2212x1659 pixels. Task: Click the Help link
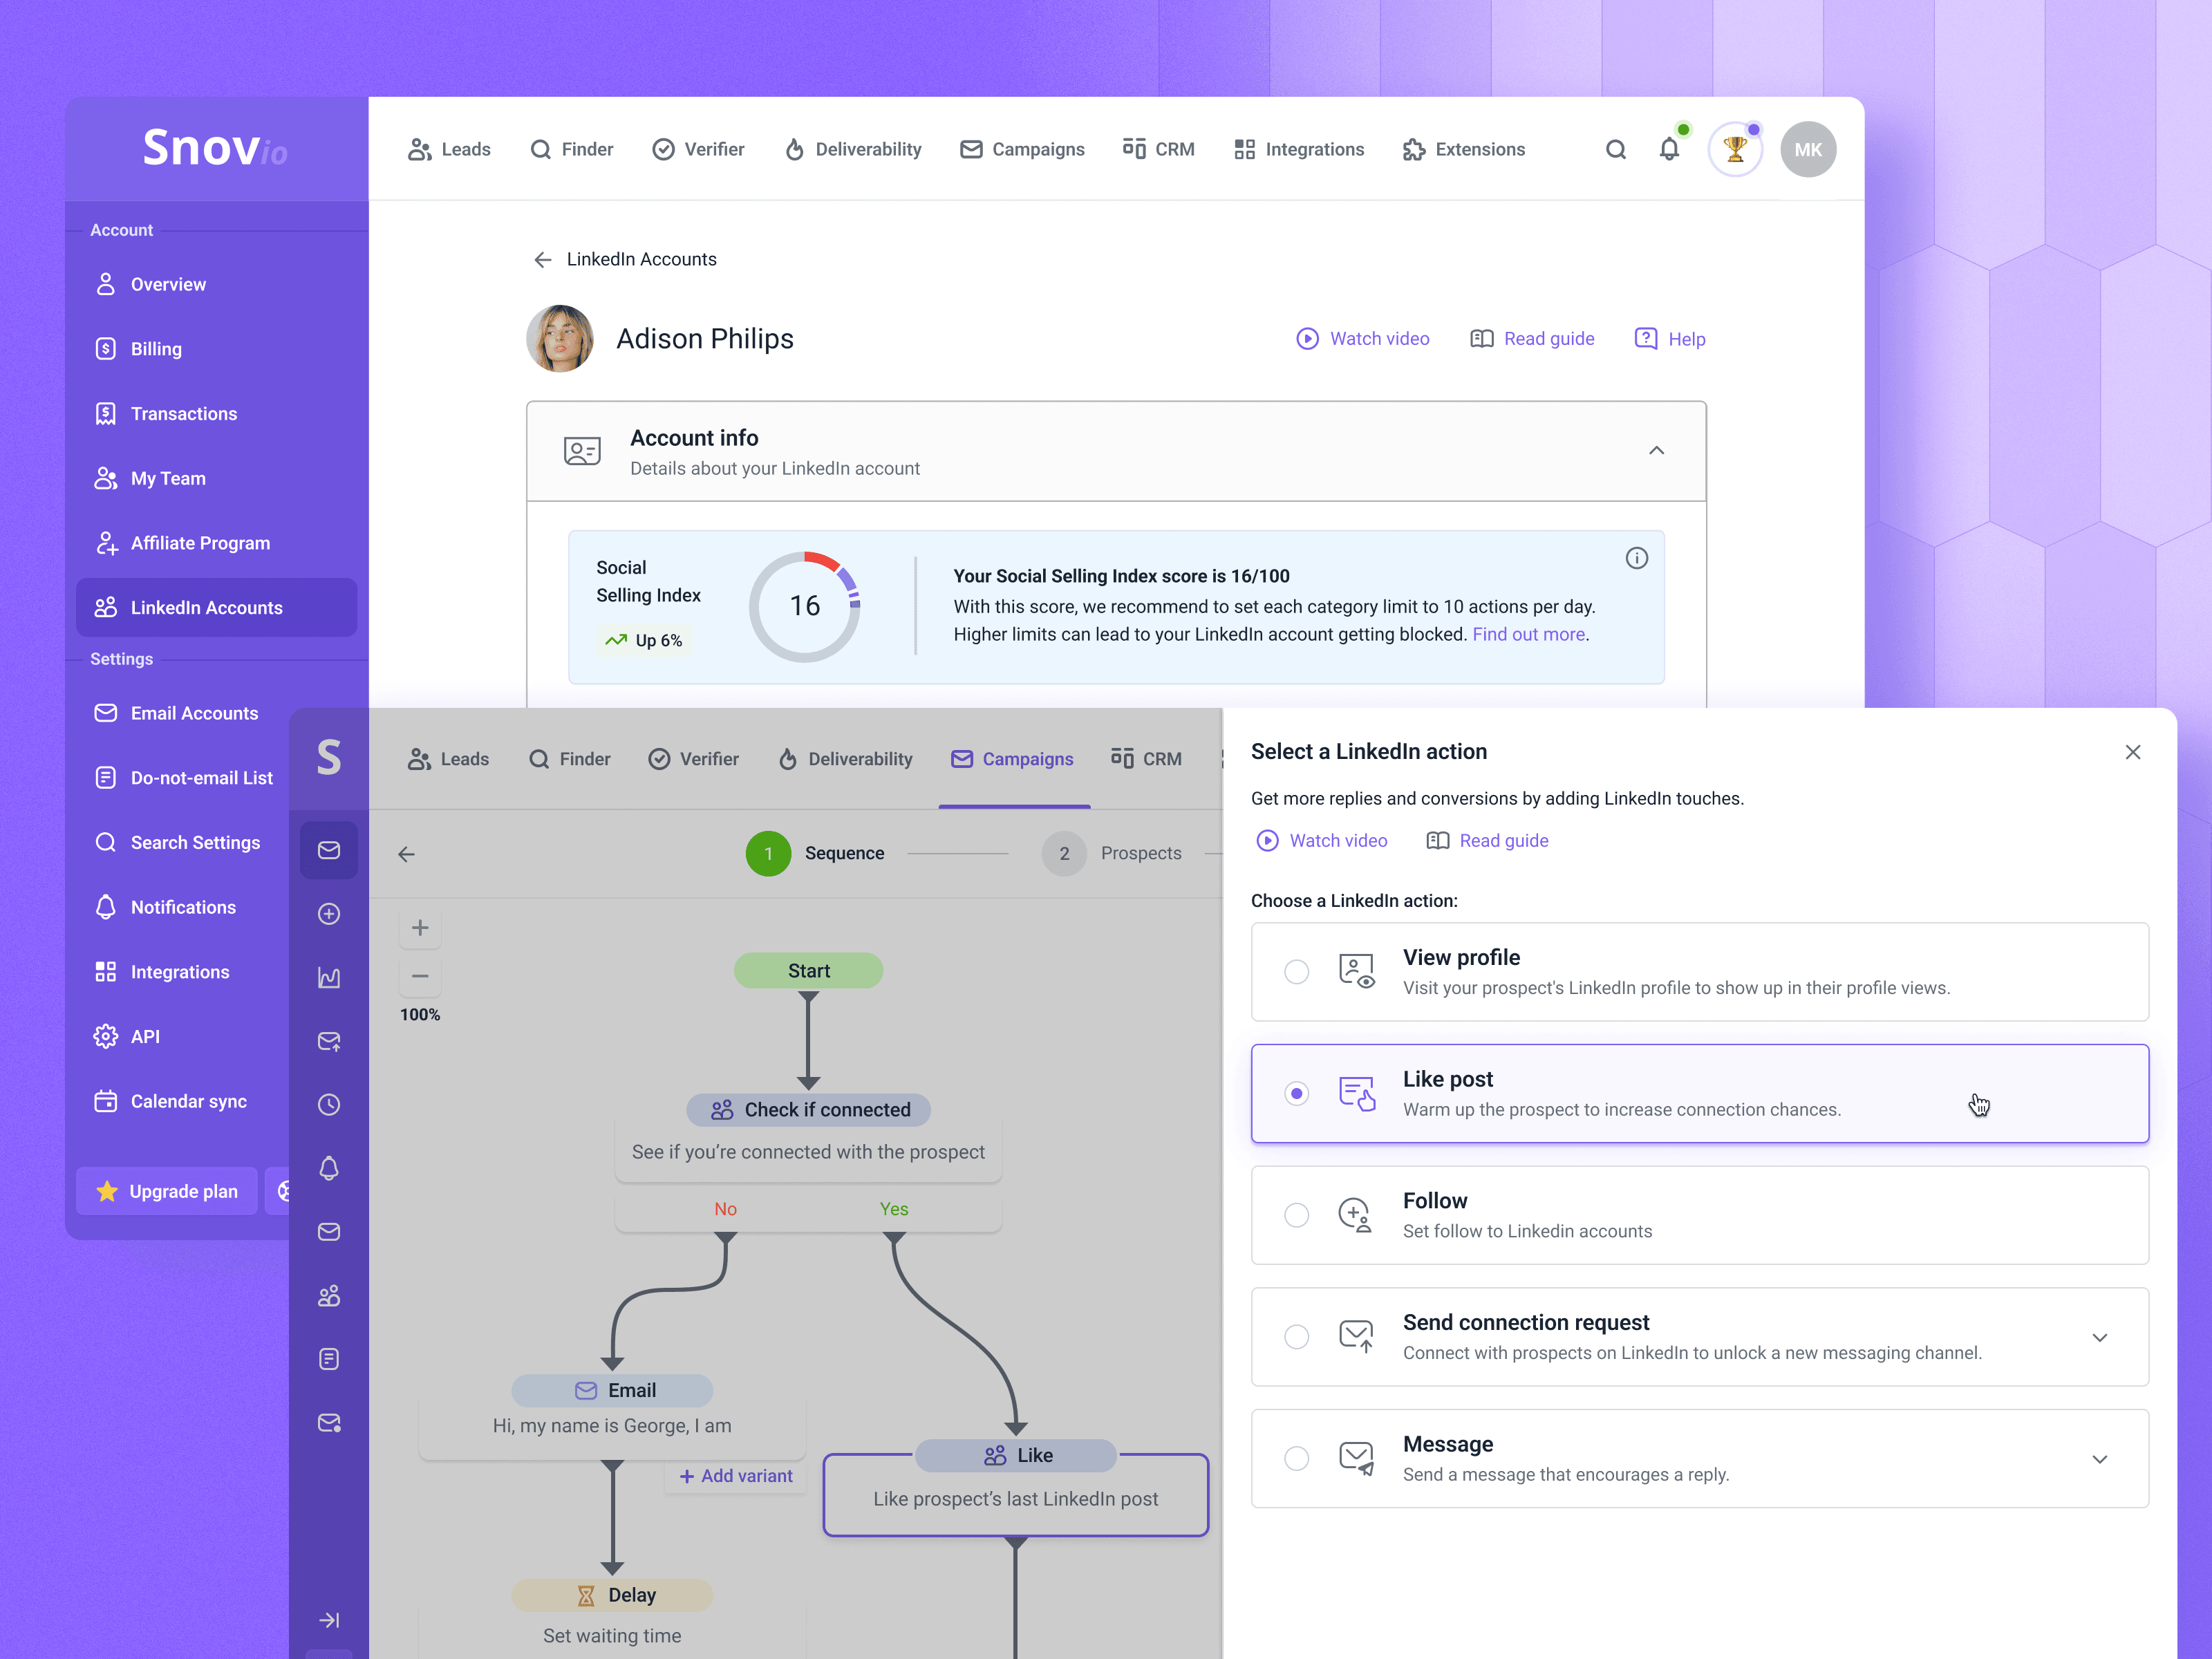(x=1670, y=339)
